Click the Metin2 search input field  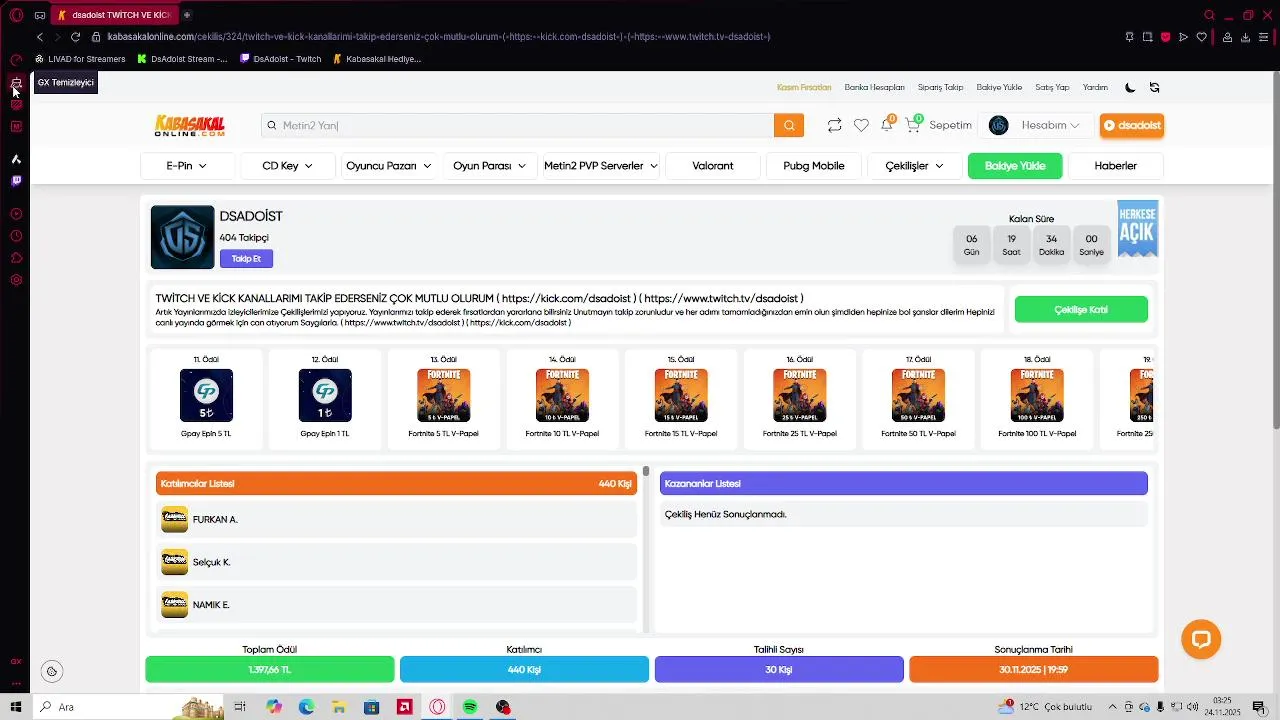click(x=517, y=125)
